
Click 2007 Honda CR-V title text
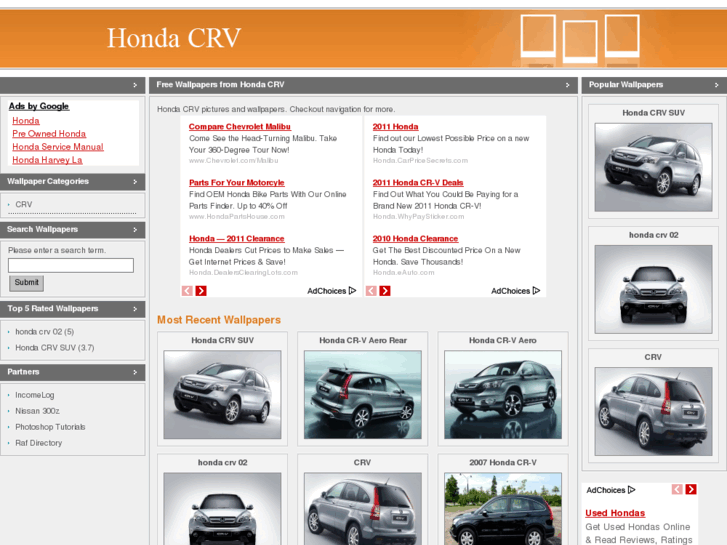click(503, 462)
